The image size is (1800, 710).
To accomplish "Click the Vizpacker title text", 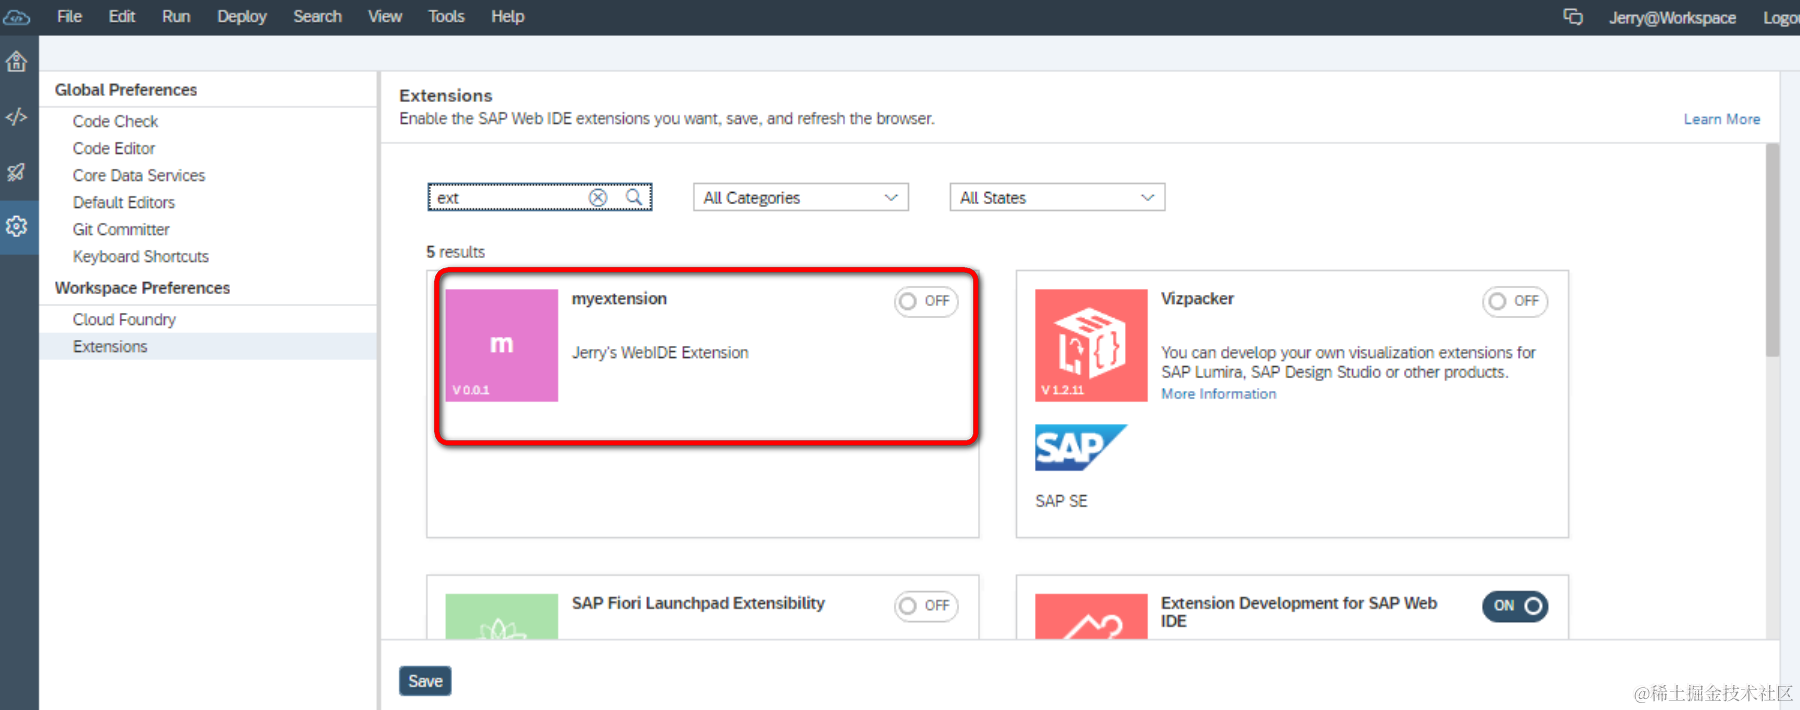I will [1197, 299].
